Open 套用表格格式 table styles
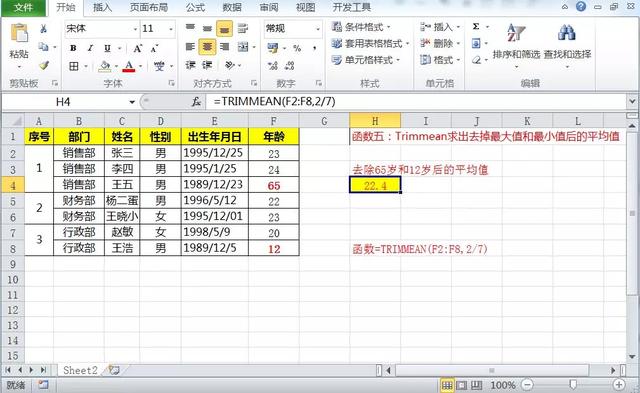Screen dimensions: 640x393 [x=370, y=43]
